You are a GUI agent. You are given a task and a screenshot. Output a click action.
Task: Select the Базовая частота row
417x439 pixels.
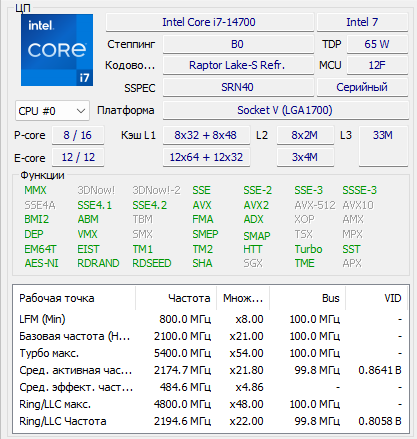(211, 336)
